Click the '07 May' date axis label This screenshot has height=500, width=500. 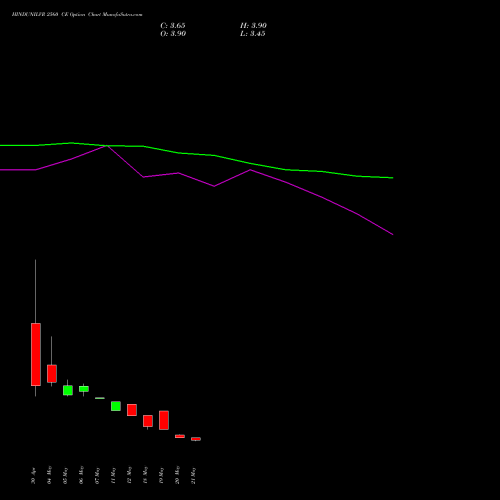pyautogui.click(x=97, y=475)
